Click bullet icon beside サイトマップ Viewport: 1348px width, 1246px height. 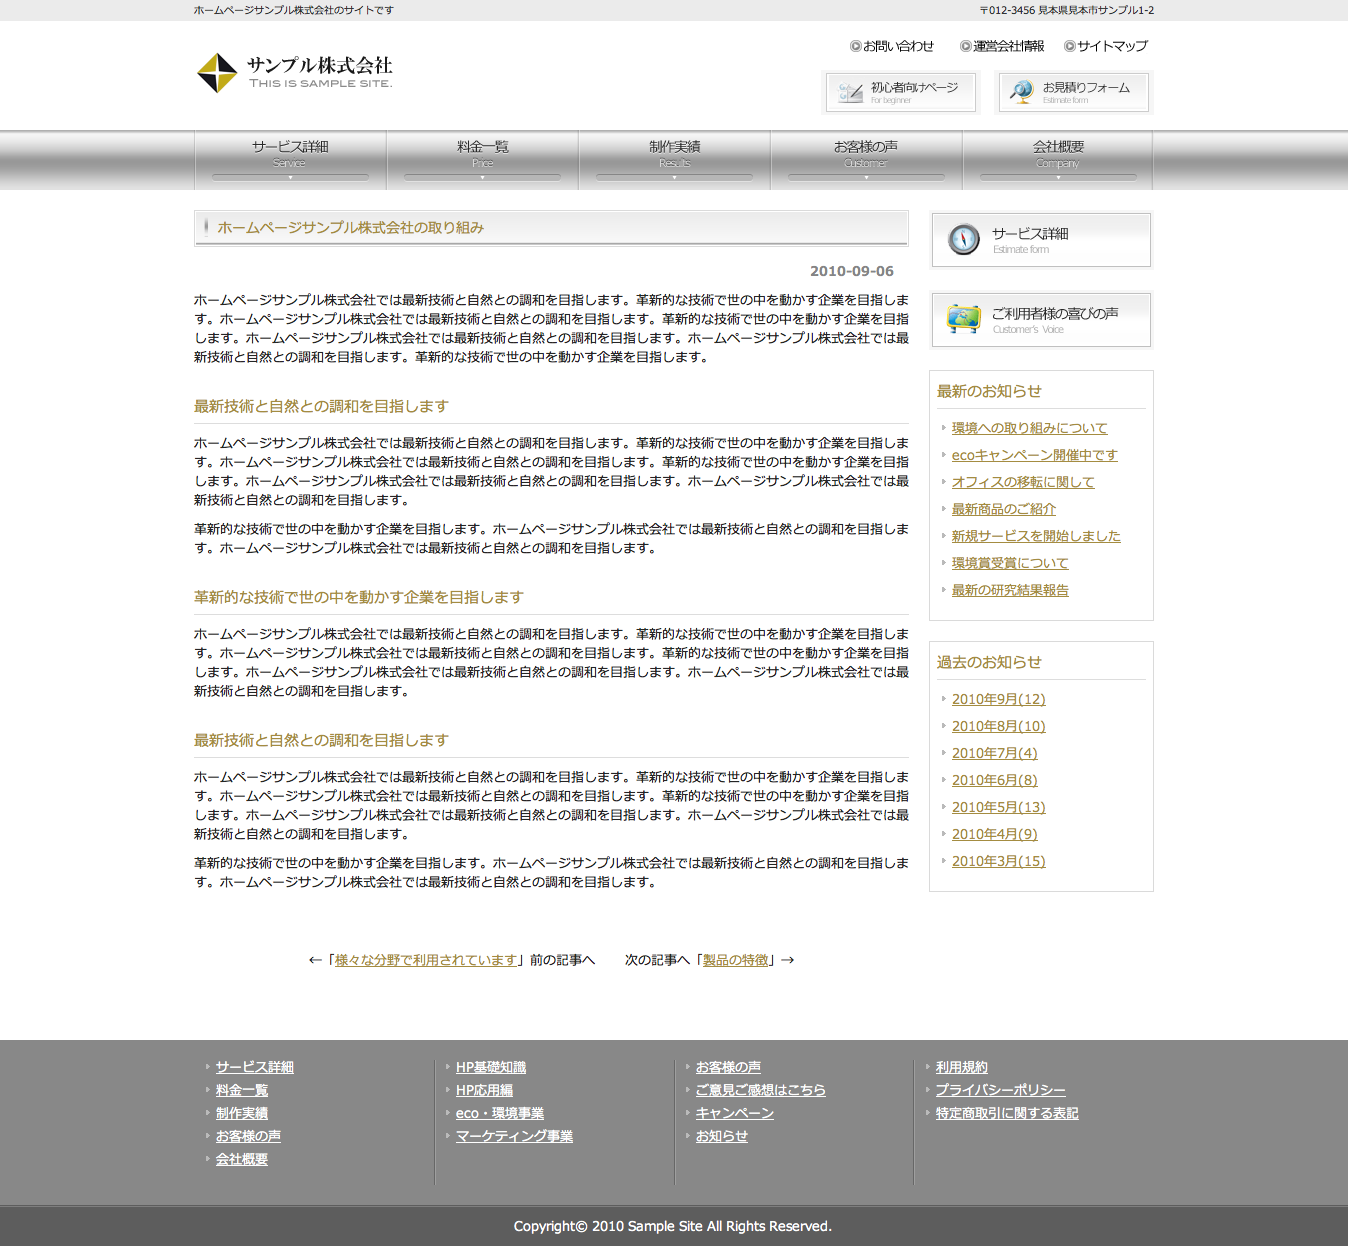click(1070, 46)
